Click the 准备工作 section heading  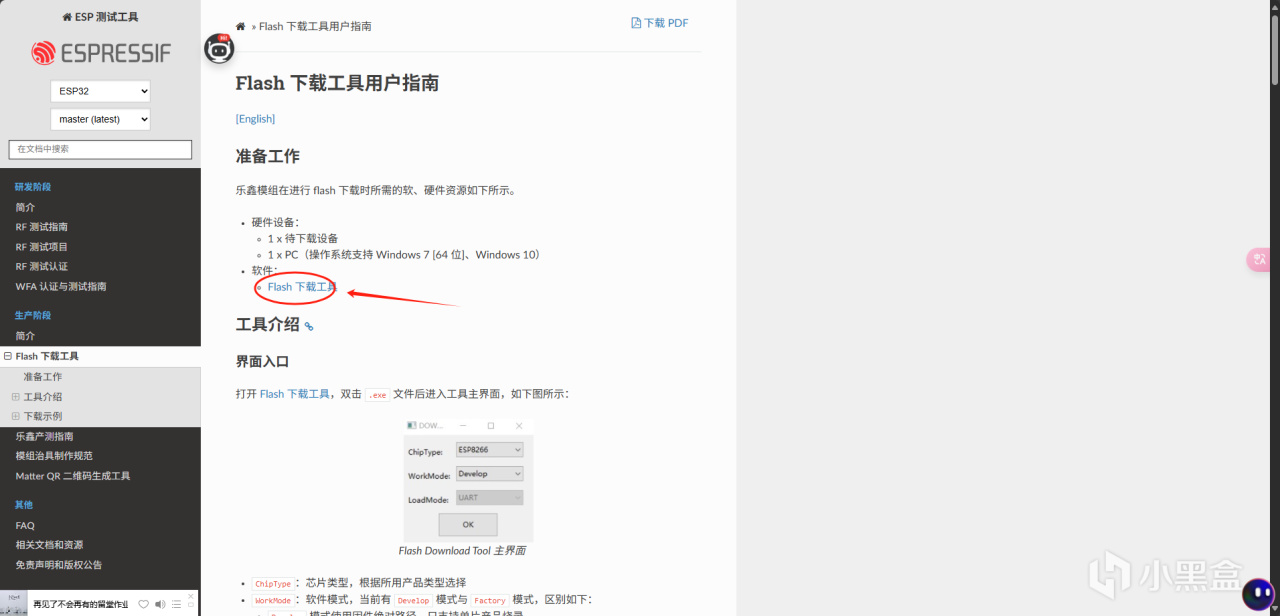click(x=268, y=156)
